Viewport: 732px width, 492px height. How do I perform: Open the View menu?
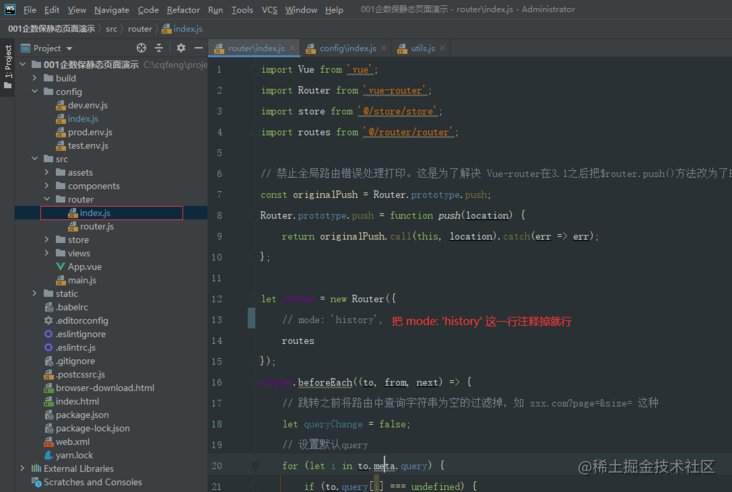click(x=77, y=10)
